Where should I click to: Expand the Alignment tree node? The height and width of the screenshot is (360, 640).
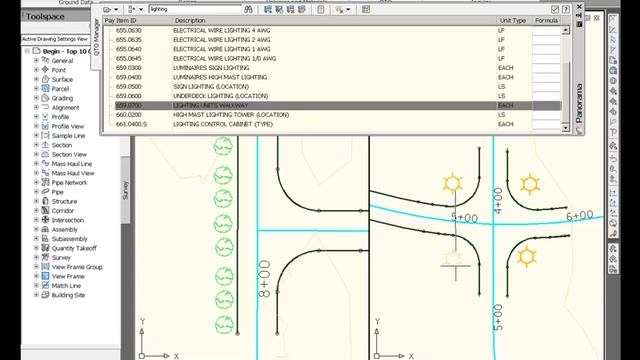click(x=36, y=107)
